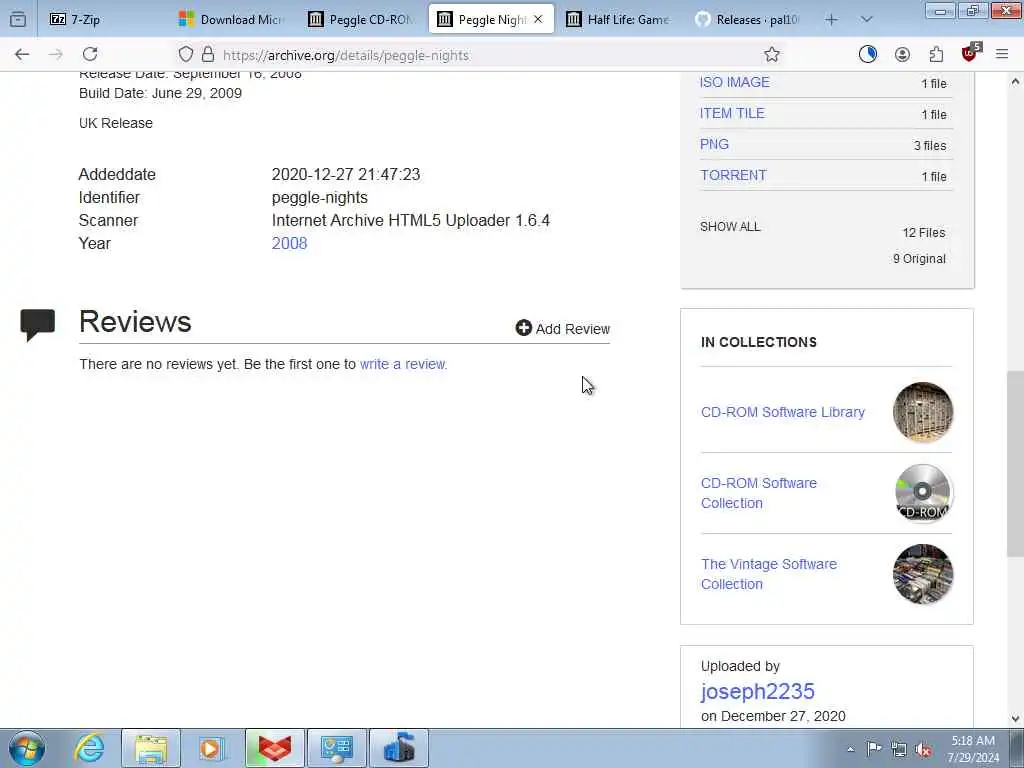
Task: Click the page scrollbar down arrow
Action: pyautogui.click(x=1015, y=719)
